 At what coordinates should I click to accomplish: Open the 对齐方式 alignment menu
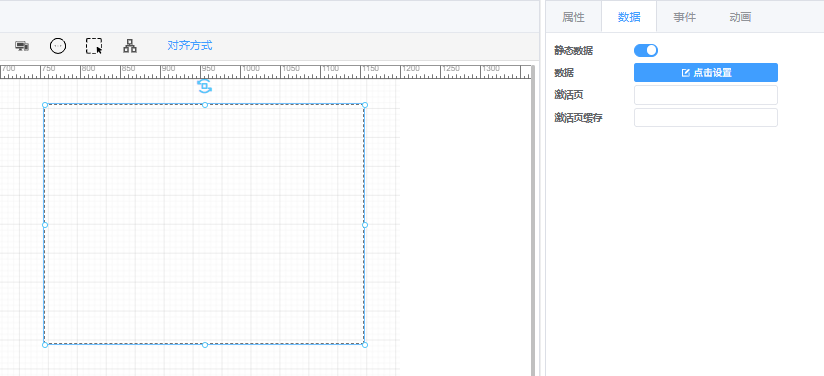tap(190, 46)
